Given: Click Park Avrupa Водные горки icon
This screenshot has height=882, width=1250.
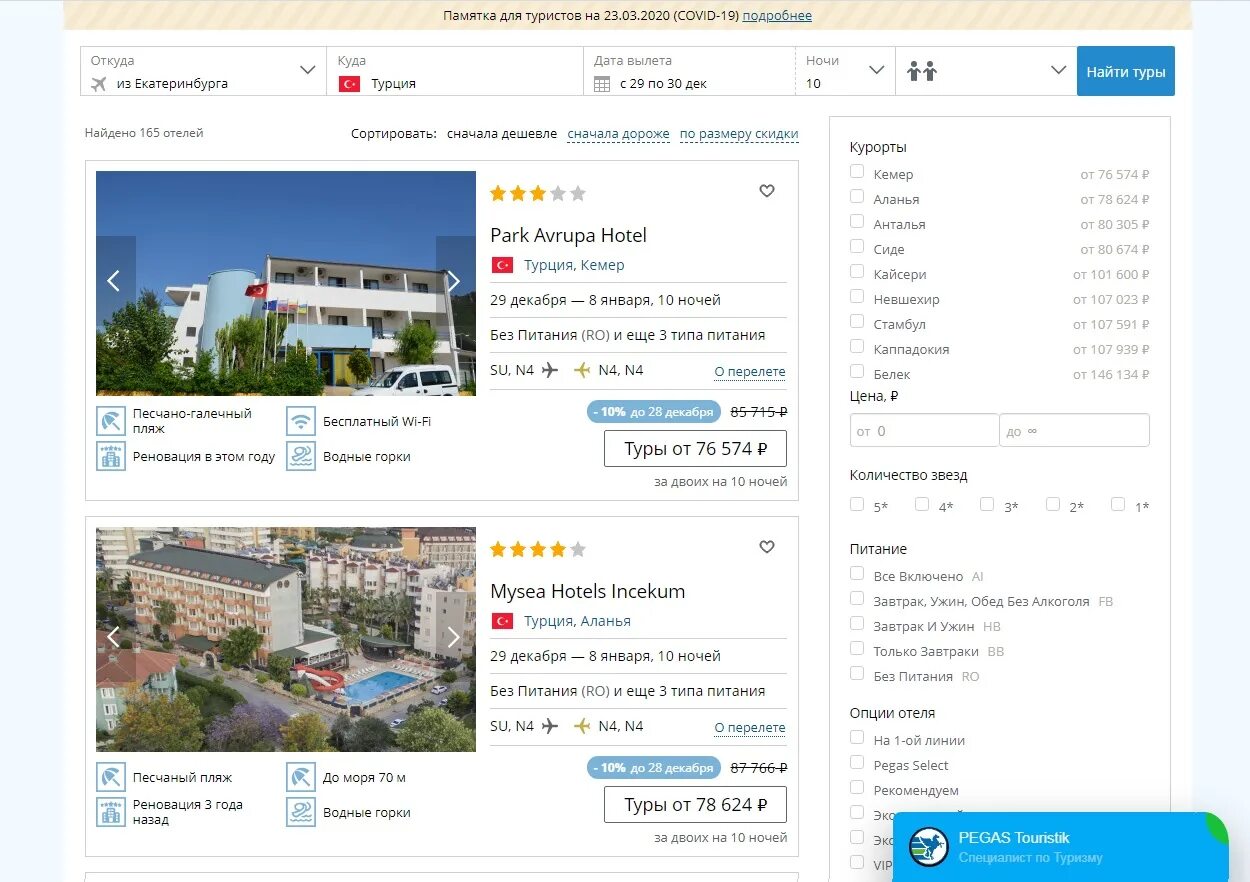Looking at the screenshot, I should point(301,456).
